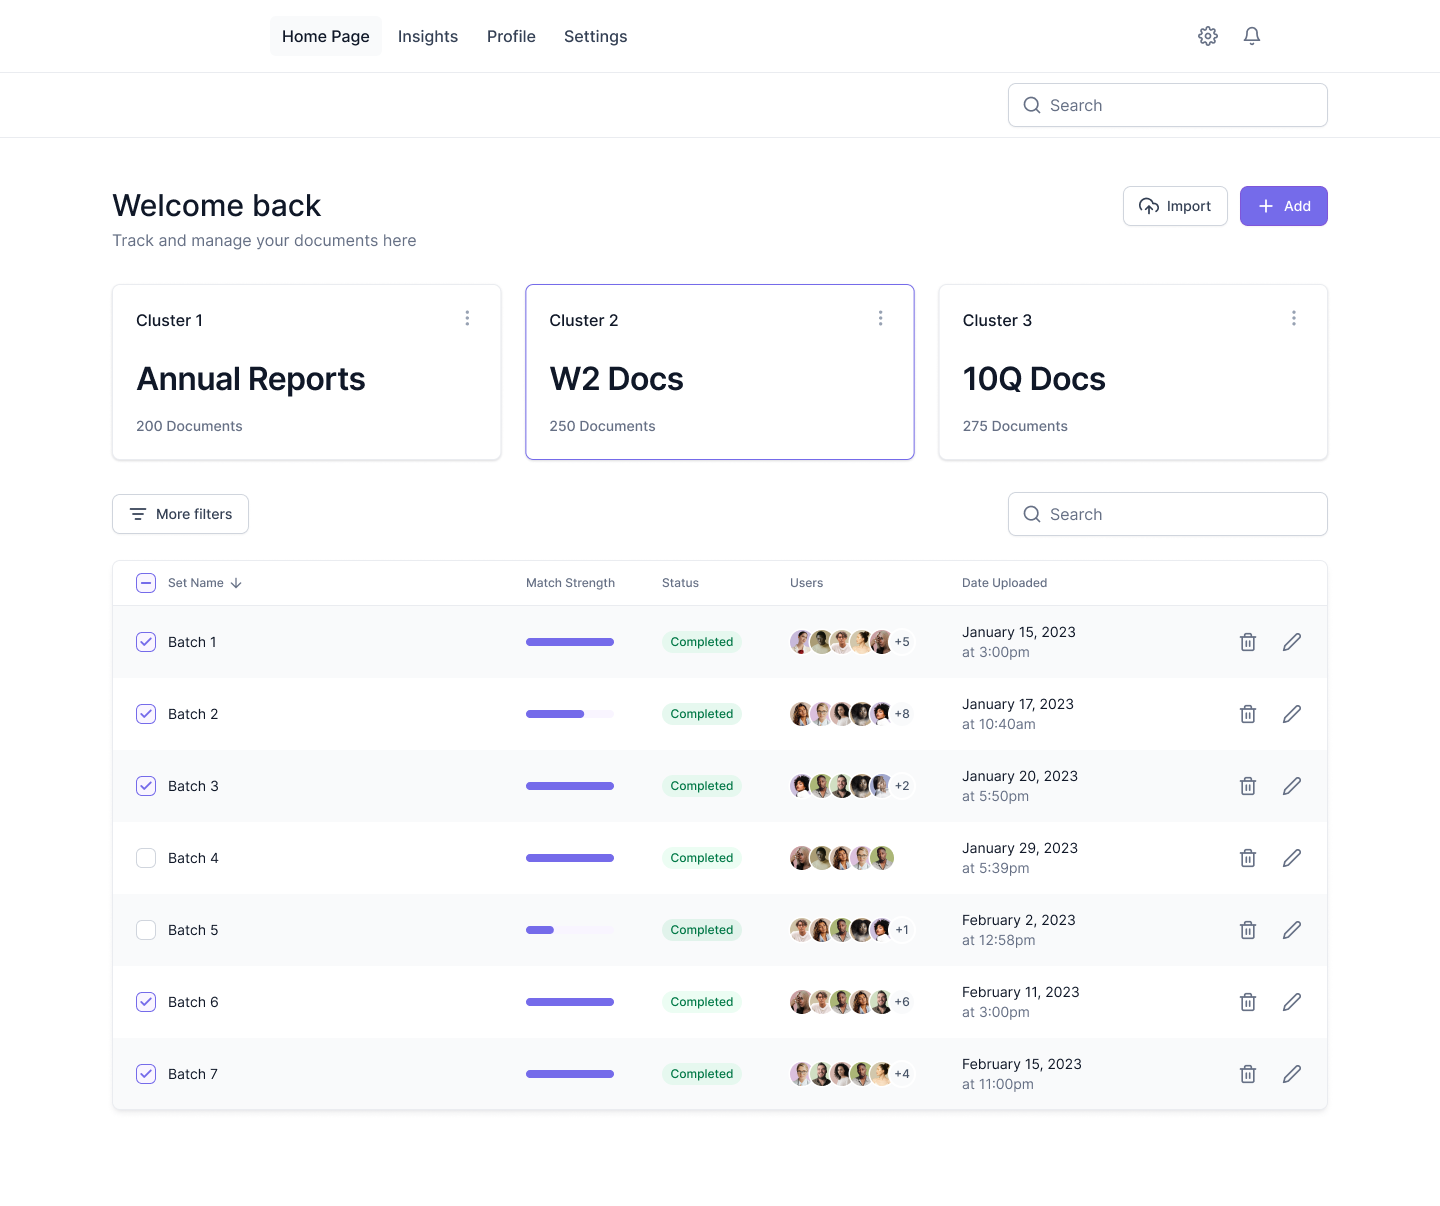Edit Batch 3 with pencil icon

1292,786
